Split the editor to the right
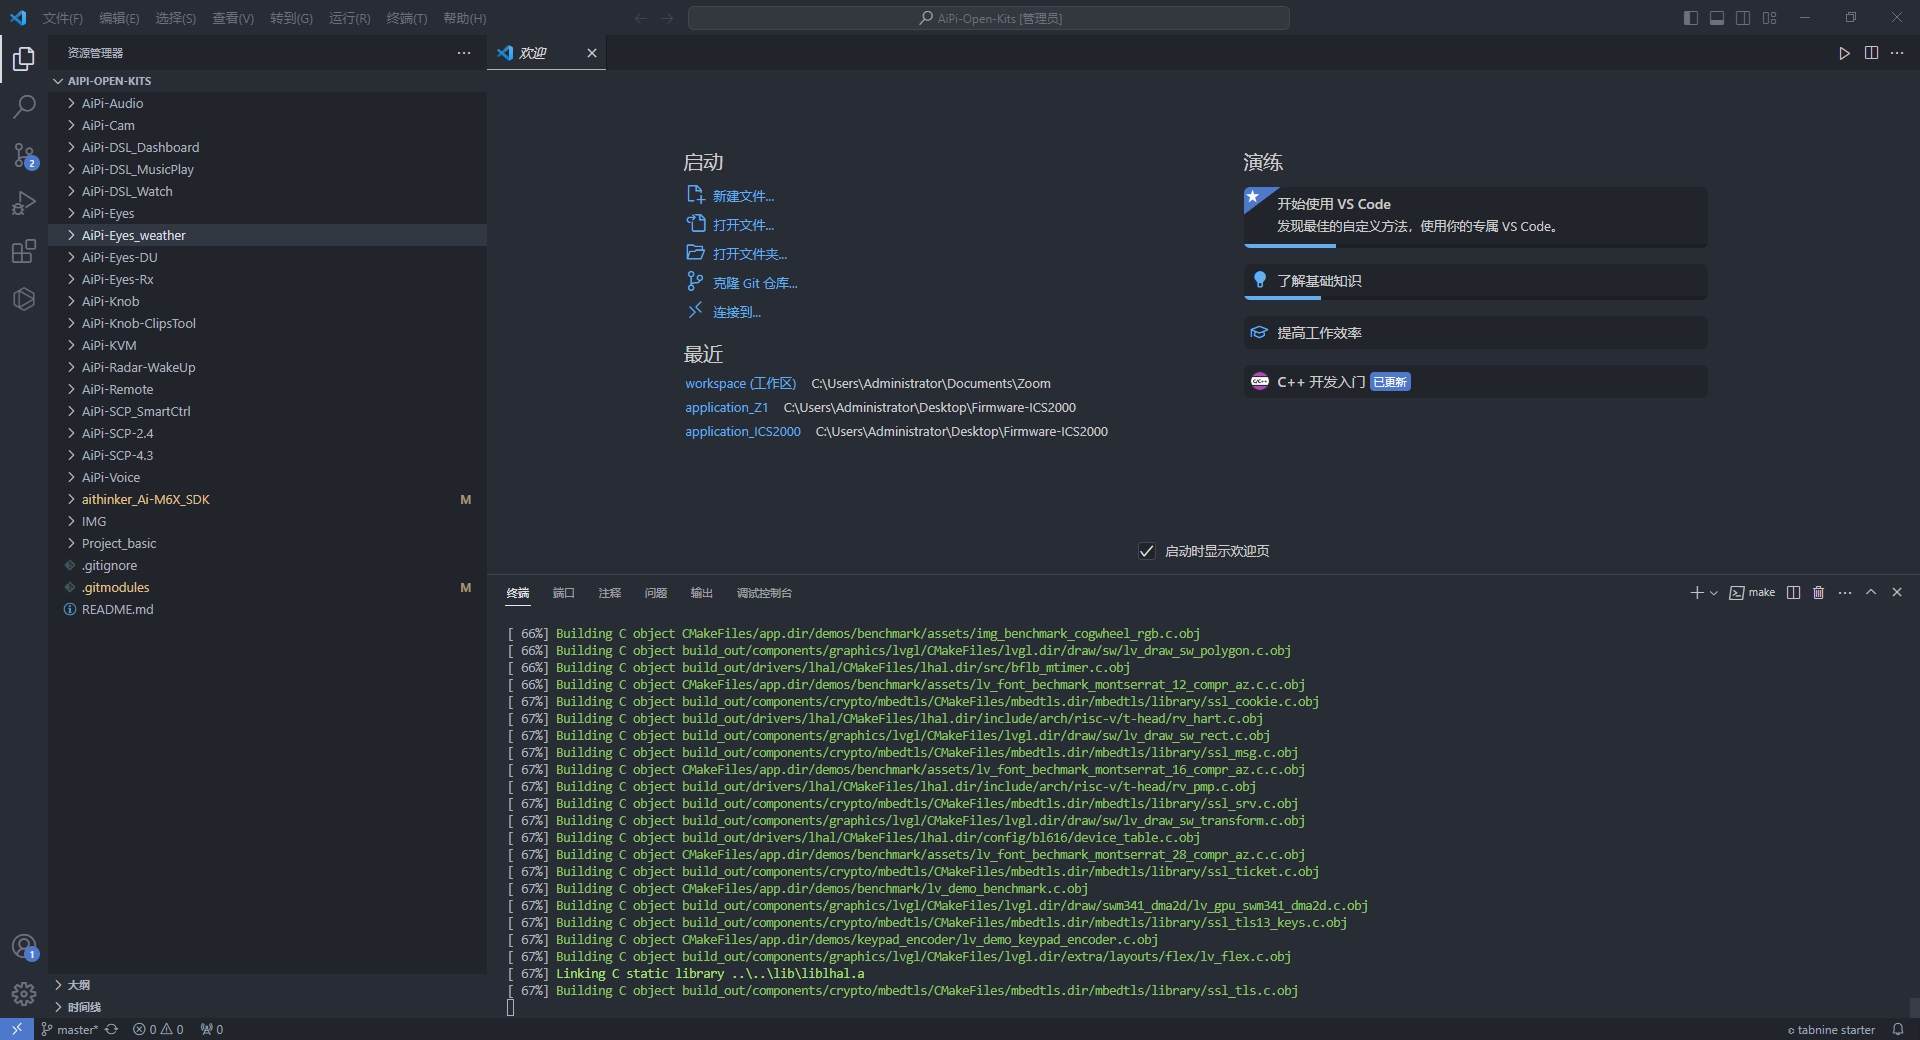The width and height of the screenshot is (1920, 1040). point(1871,53)
